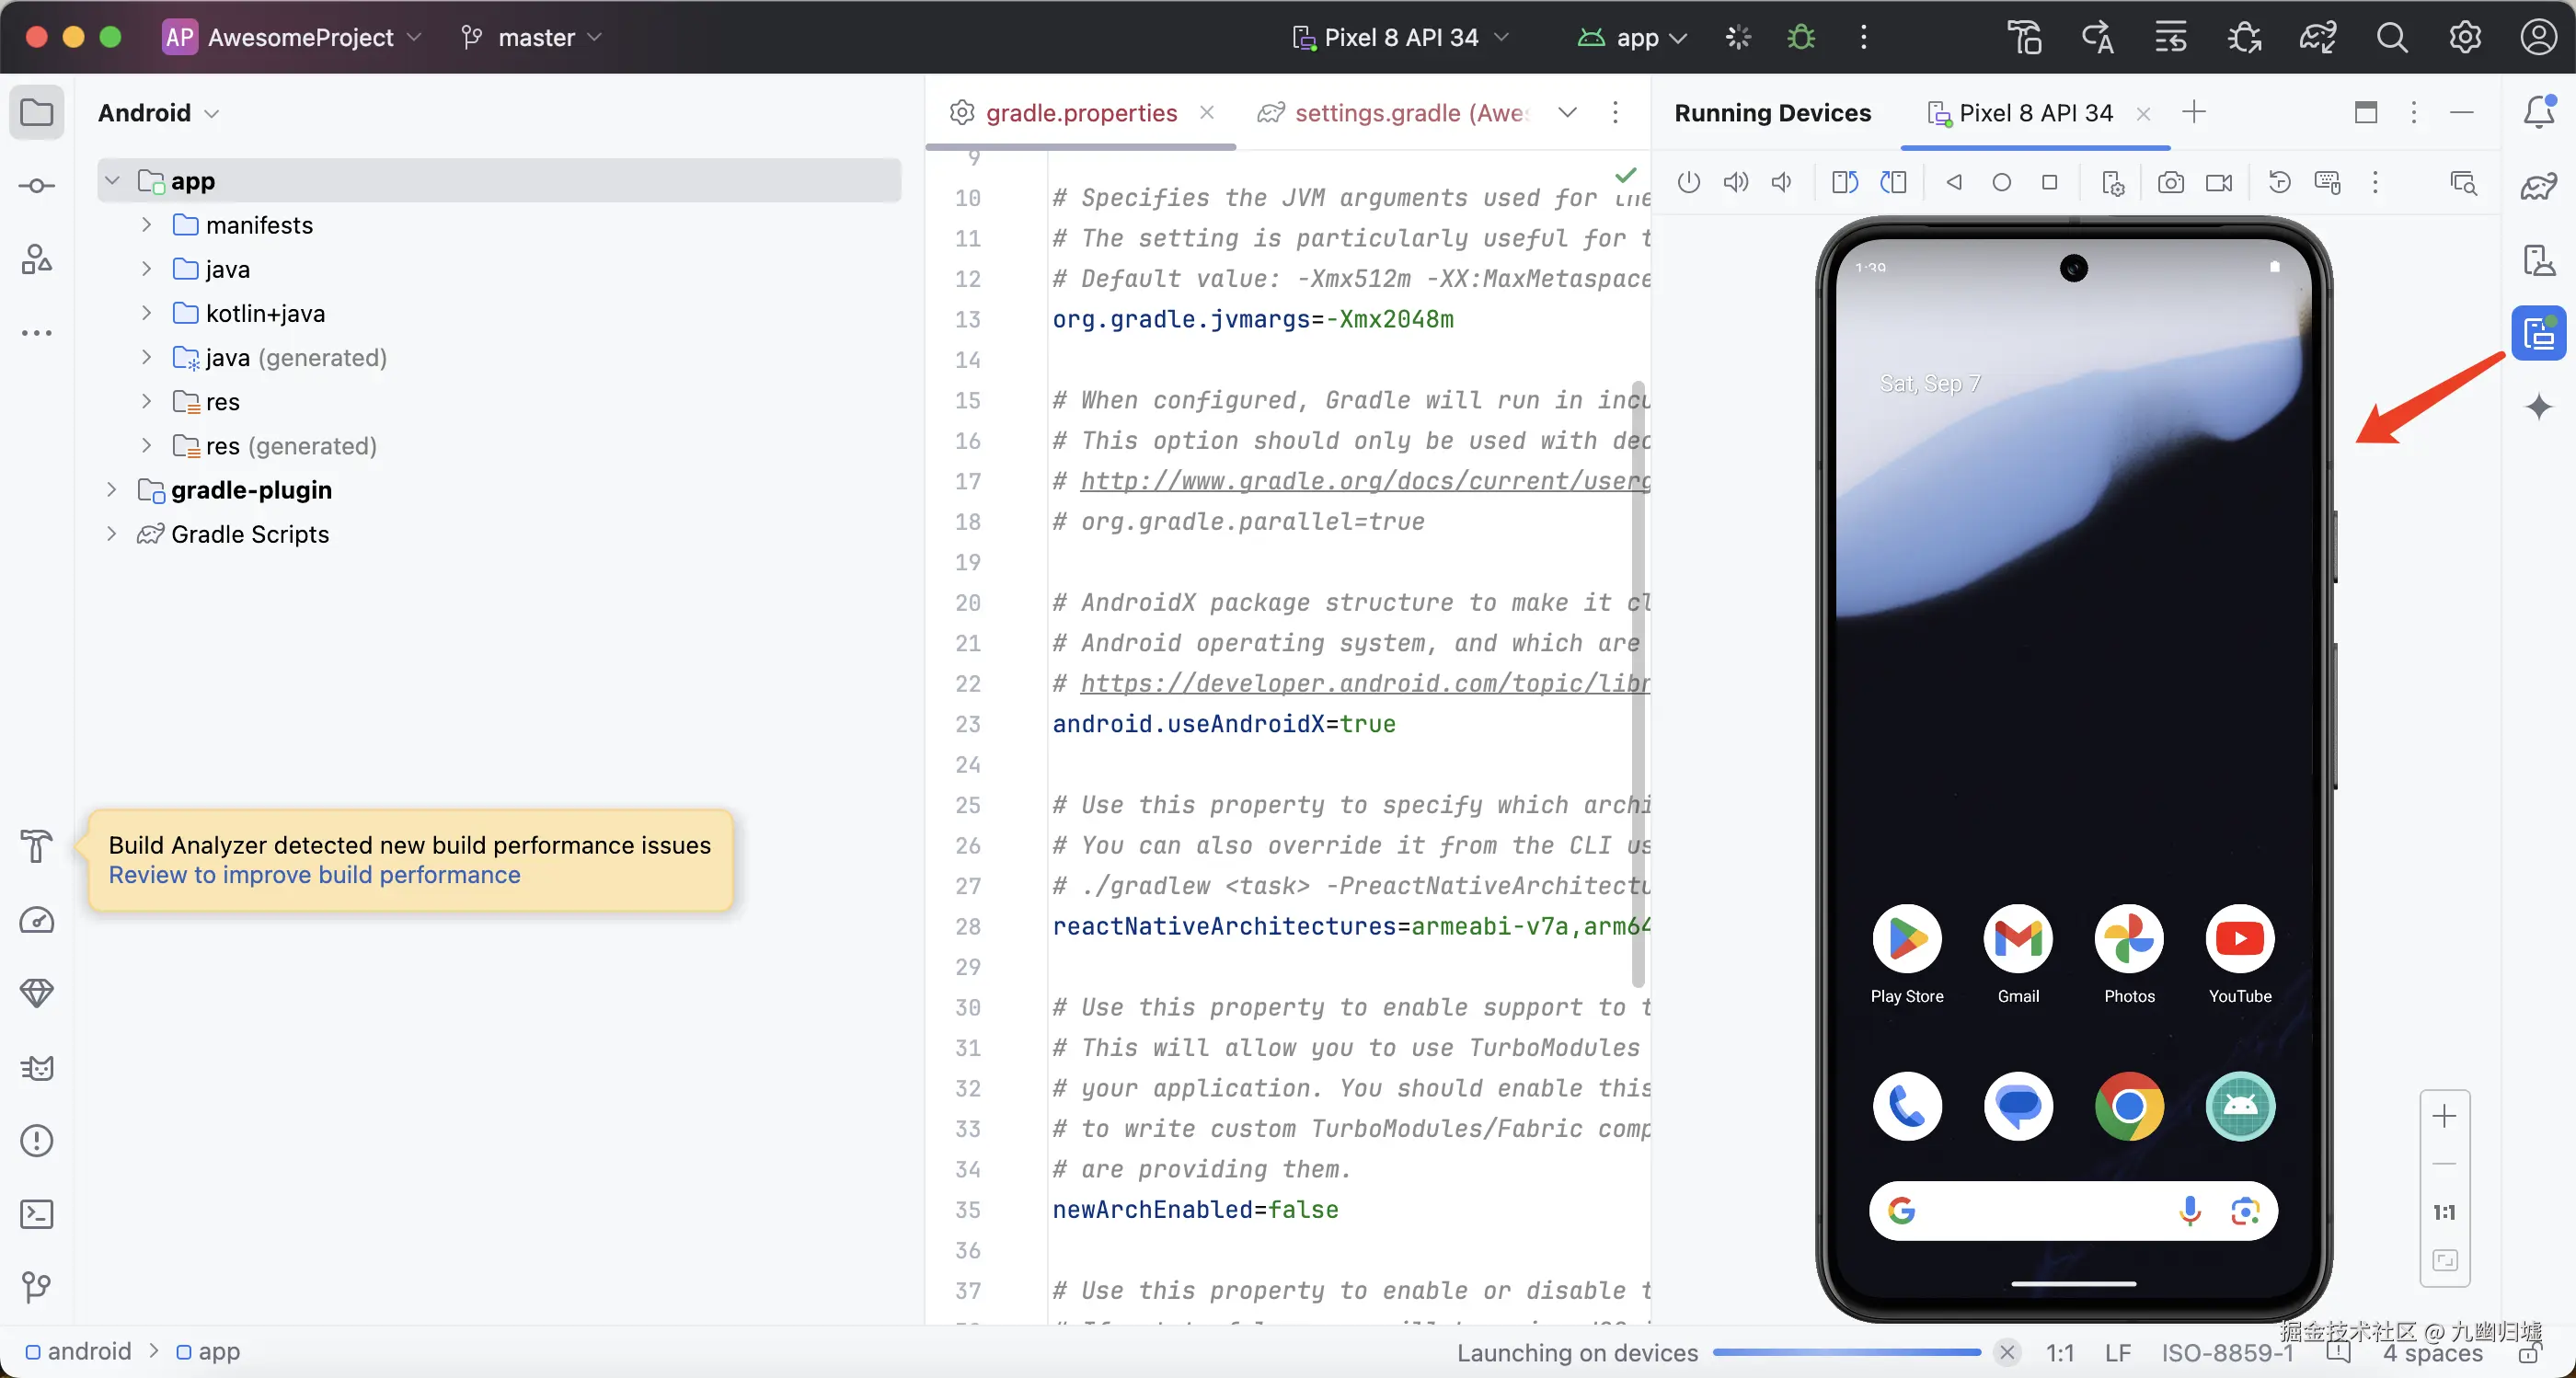The height and width of the screenshot is (1378, 2576).
Task: Toggle emulator 1:1 actual size zoom
Action: click(2444, 1212)
